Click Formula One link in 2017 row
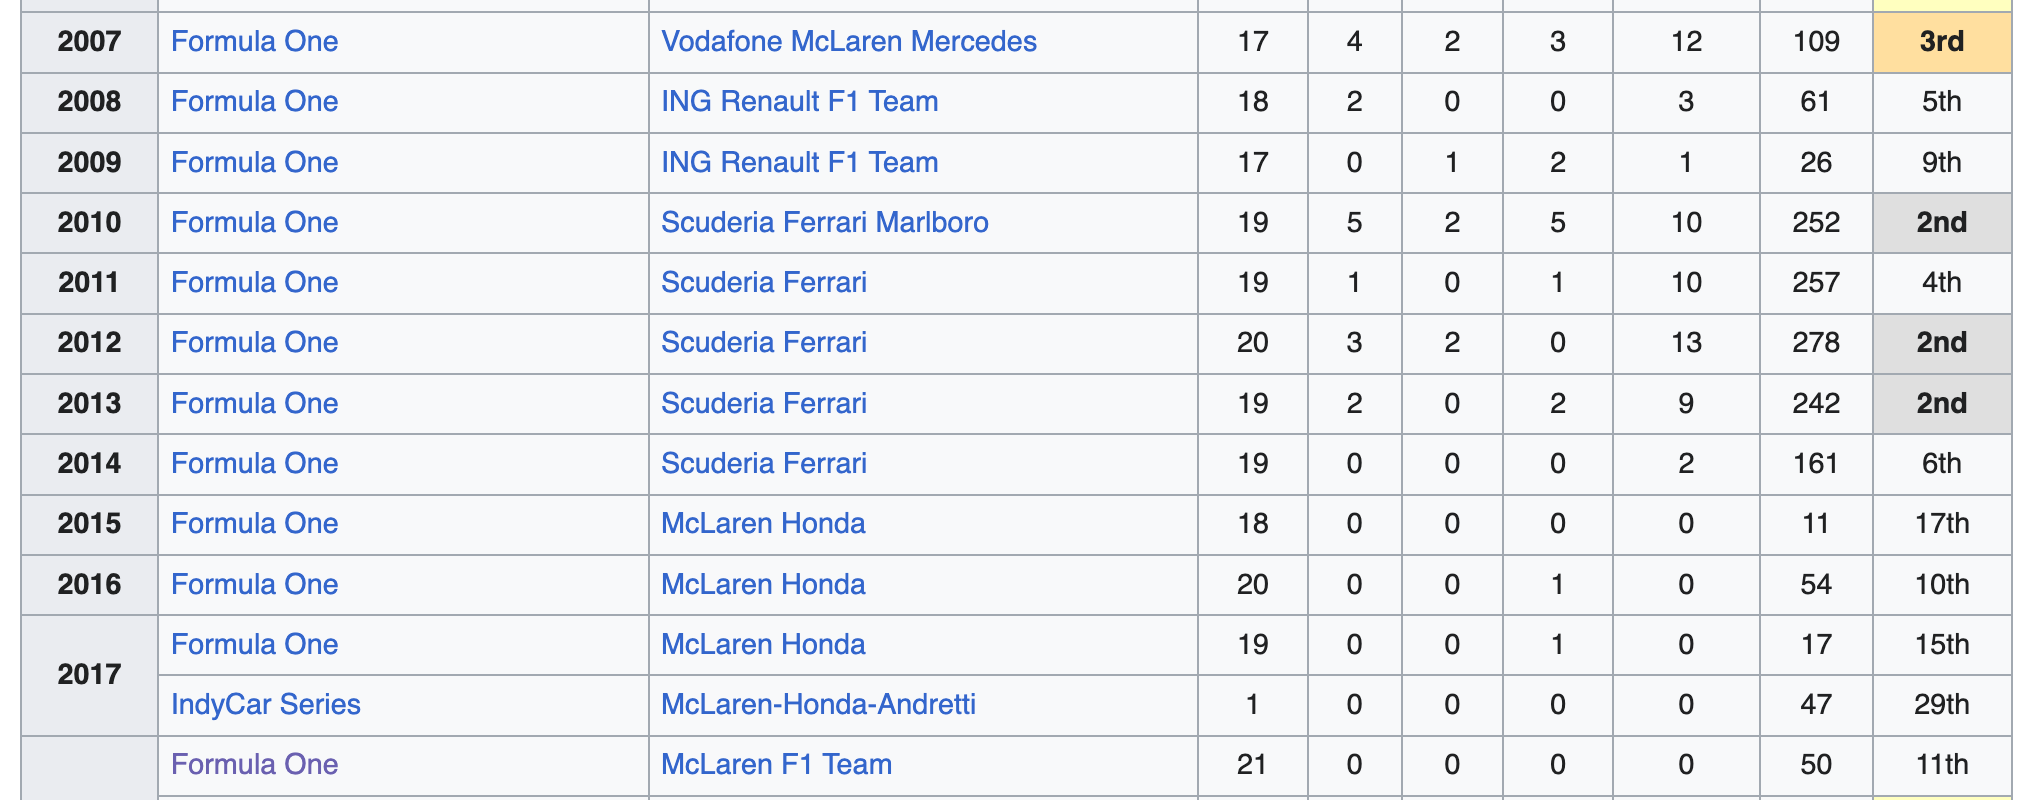This screenshot has width=2018, height=800. [x=254, y=644]
